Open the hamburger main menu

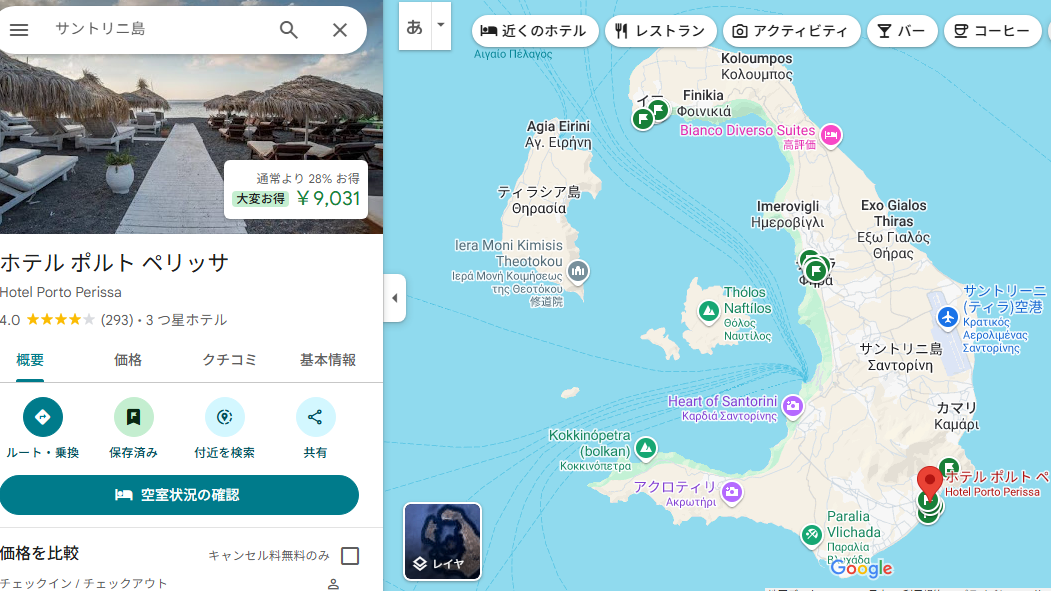tap(19, 30)
